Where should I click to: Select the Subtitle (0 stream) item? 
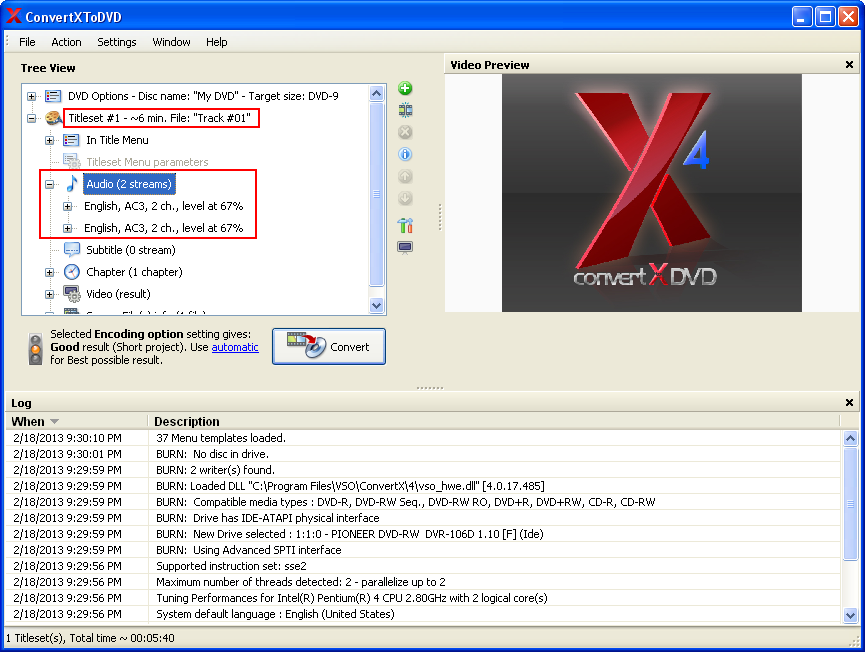(131, 250)
